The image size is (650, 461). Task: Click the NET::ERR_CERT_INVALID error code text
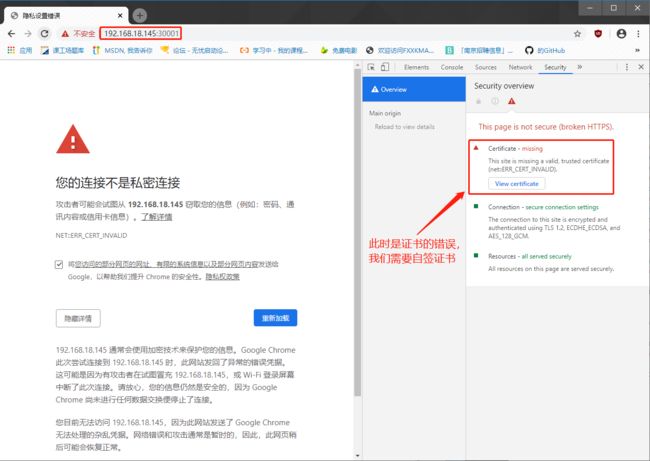pyautogui.click(x=91, y=235)
